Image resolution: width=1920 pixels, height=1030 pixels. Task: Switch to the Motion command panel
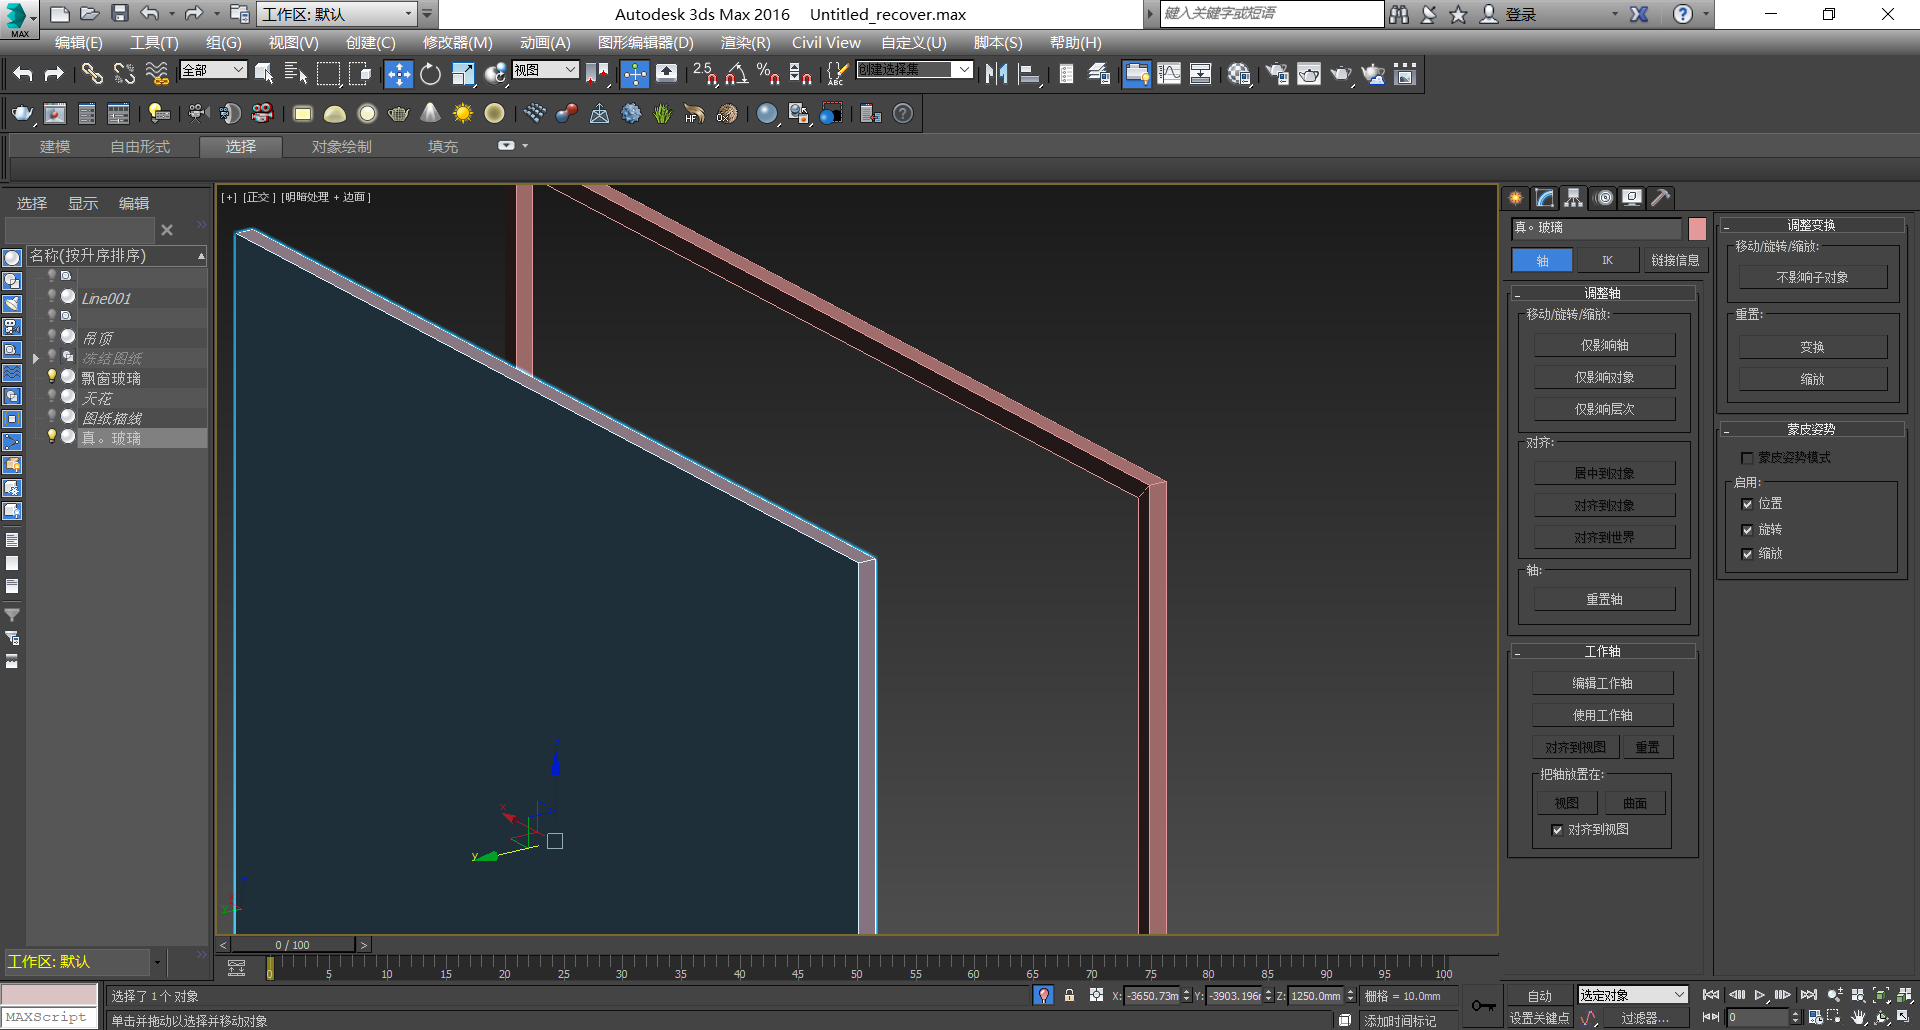pyautogui.click(x=1603, y=197)
